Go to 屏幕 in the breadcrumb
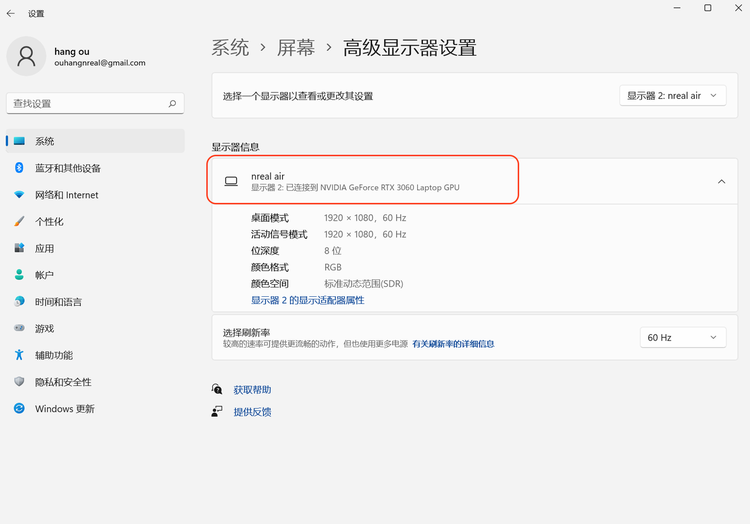750x524 pixels. click(296, 47)
